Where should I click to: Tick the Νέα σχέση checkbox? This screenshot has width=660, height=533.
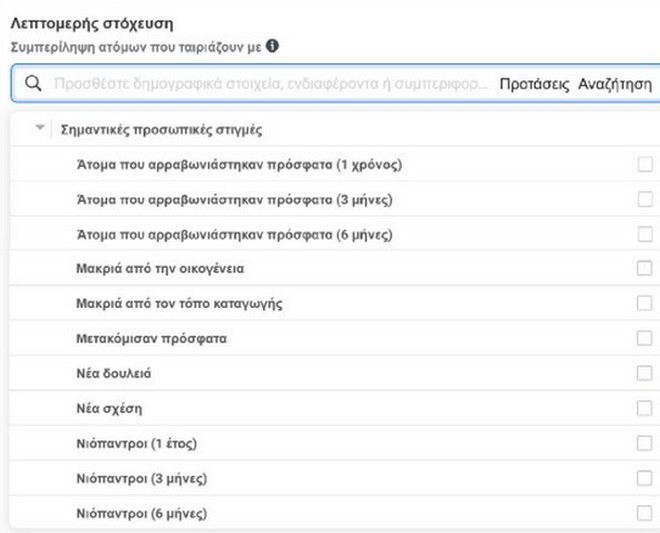[645, 409]
